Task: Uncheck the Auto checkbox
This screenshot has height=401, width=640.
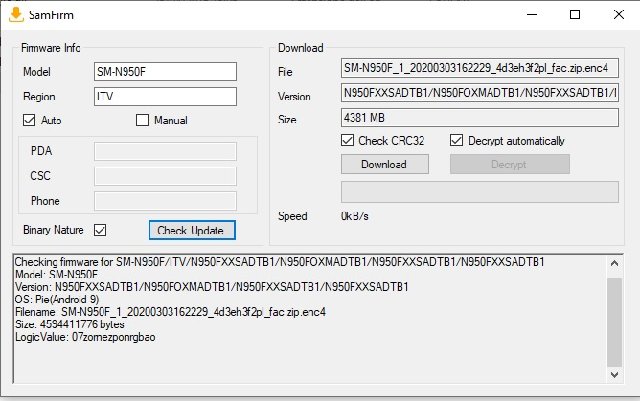Action: tap(29, 120)
